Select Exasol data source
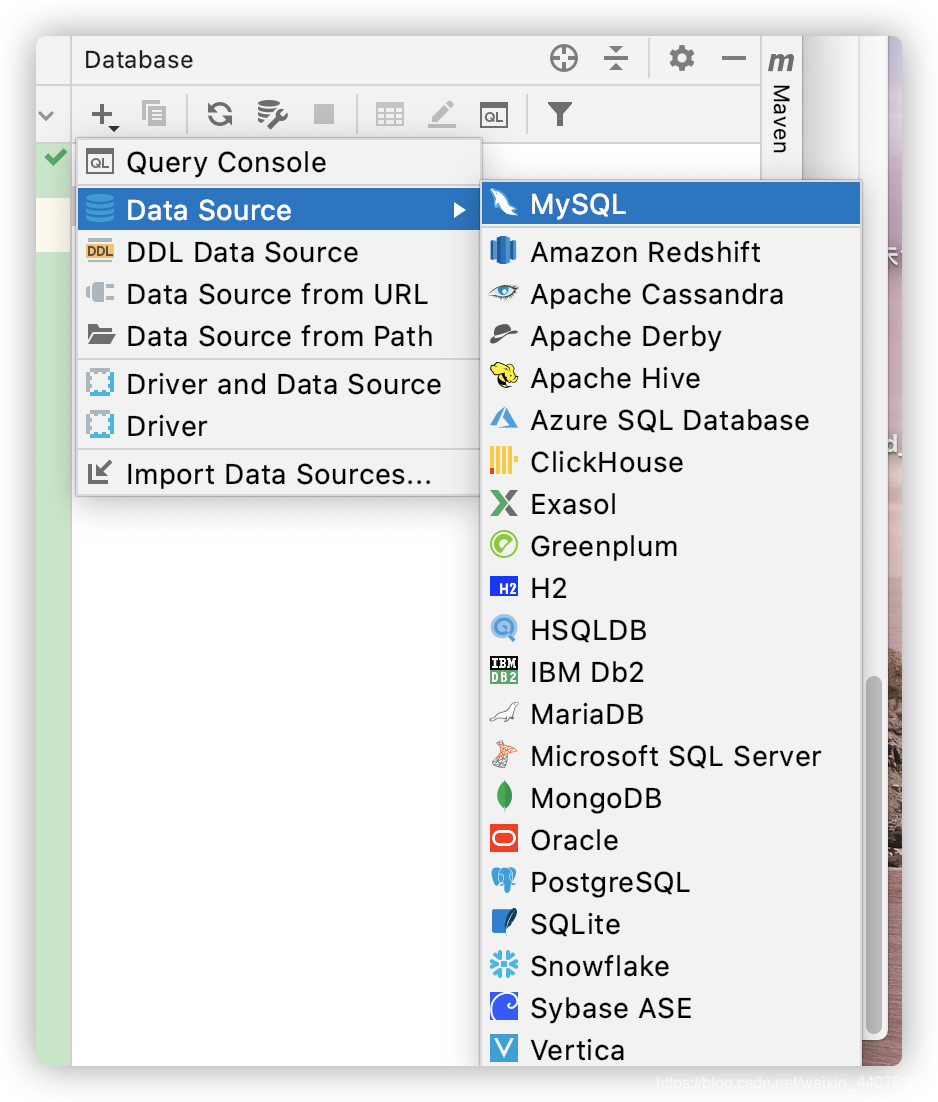The width and height of the screenshot is (938, 1102). [x=671, y=504]
